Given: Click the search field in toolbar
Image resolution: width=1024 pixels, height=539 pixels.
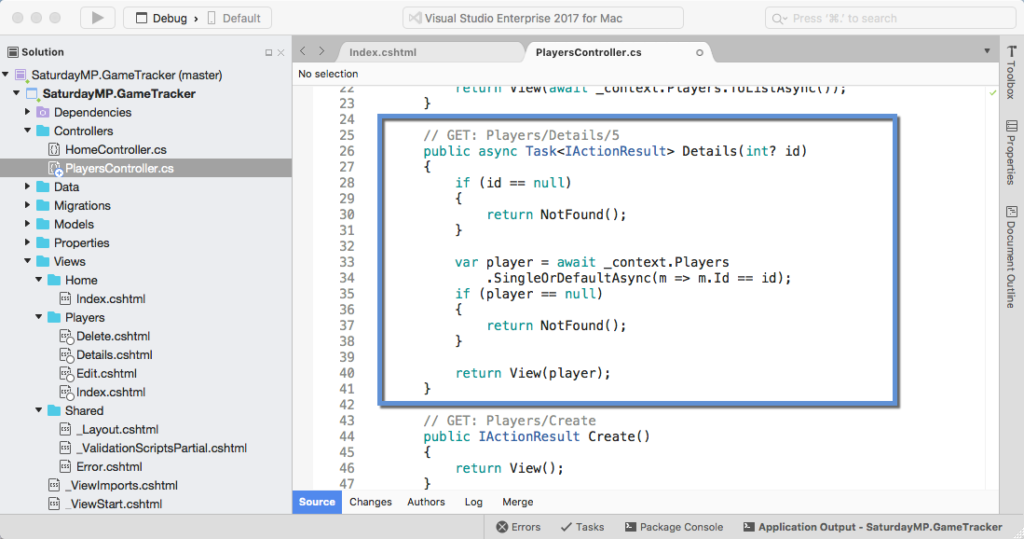Looking at the screenshot, I should pos(890,18).
